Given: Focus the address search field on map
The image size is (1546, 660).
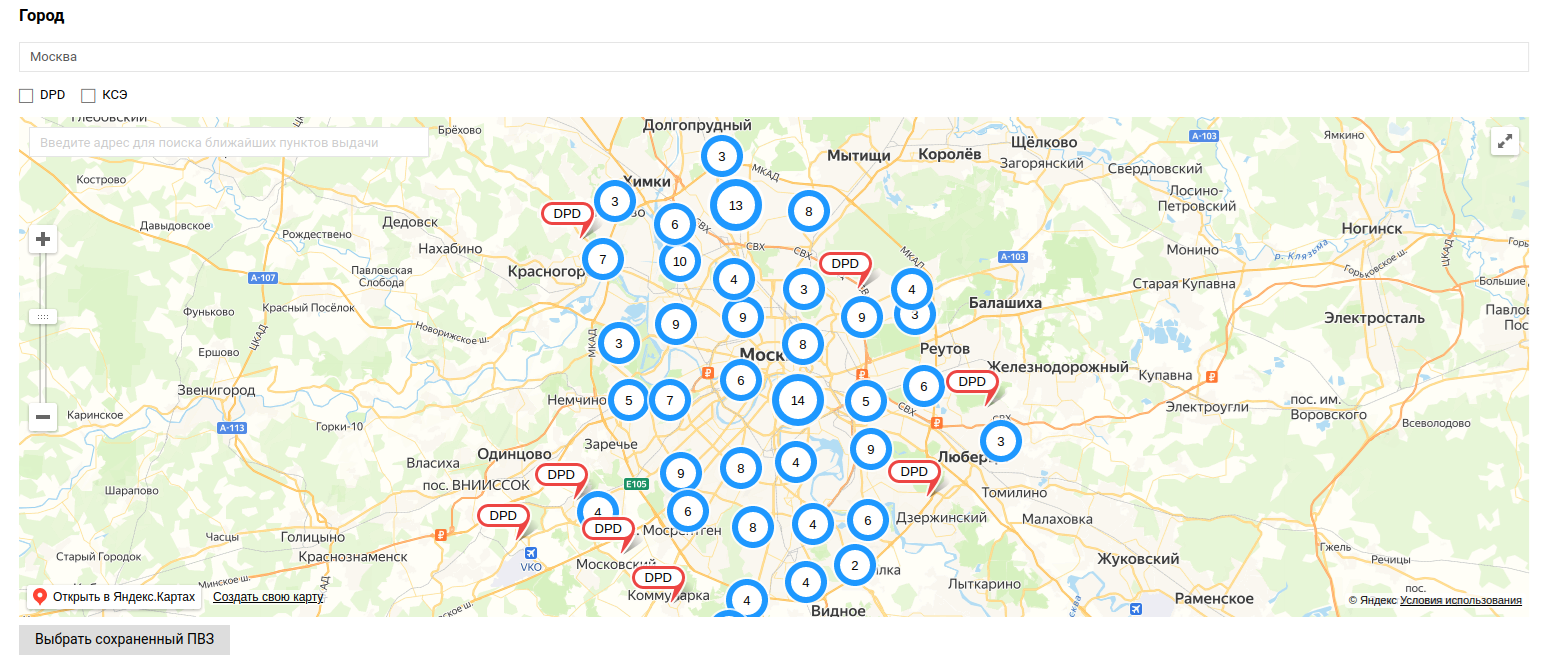Looking at the screenshot, I should (x=229, y=143).
